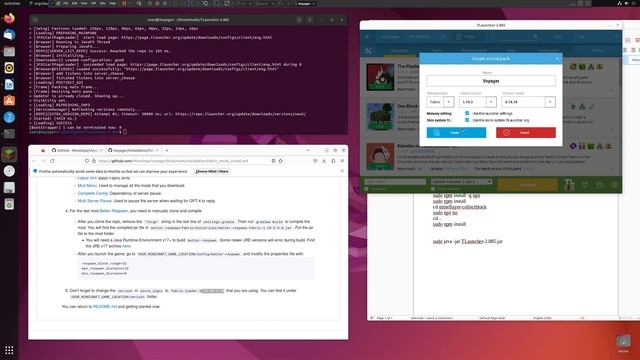Open LibreOffice Writer from the dock
The height and width of the screenshot is (360, 640).
coord(9,84)
